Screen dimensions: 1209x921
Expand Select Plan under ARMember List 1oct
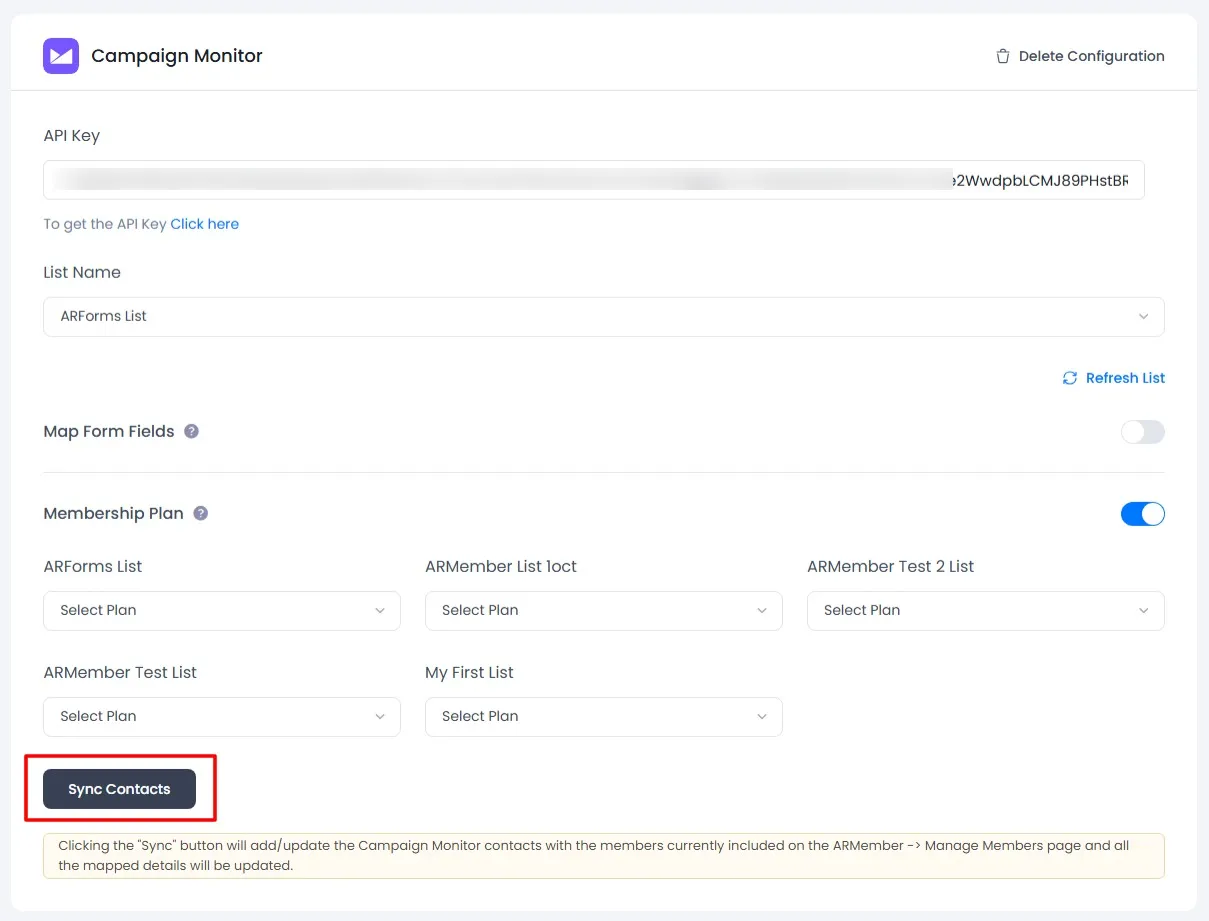(603, 610)
